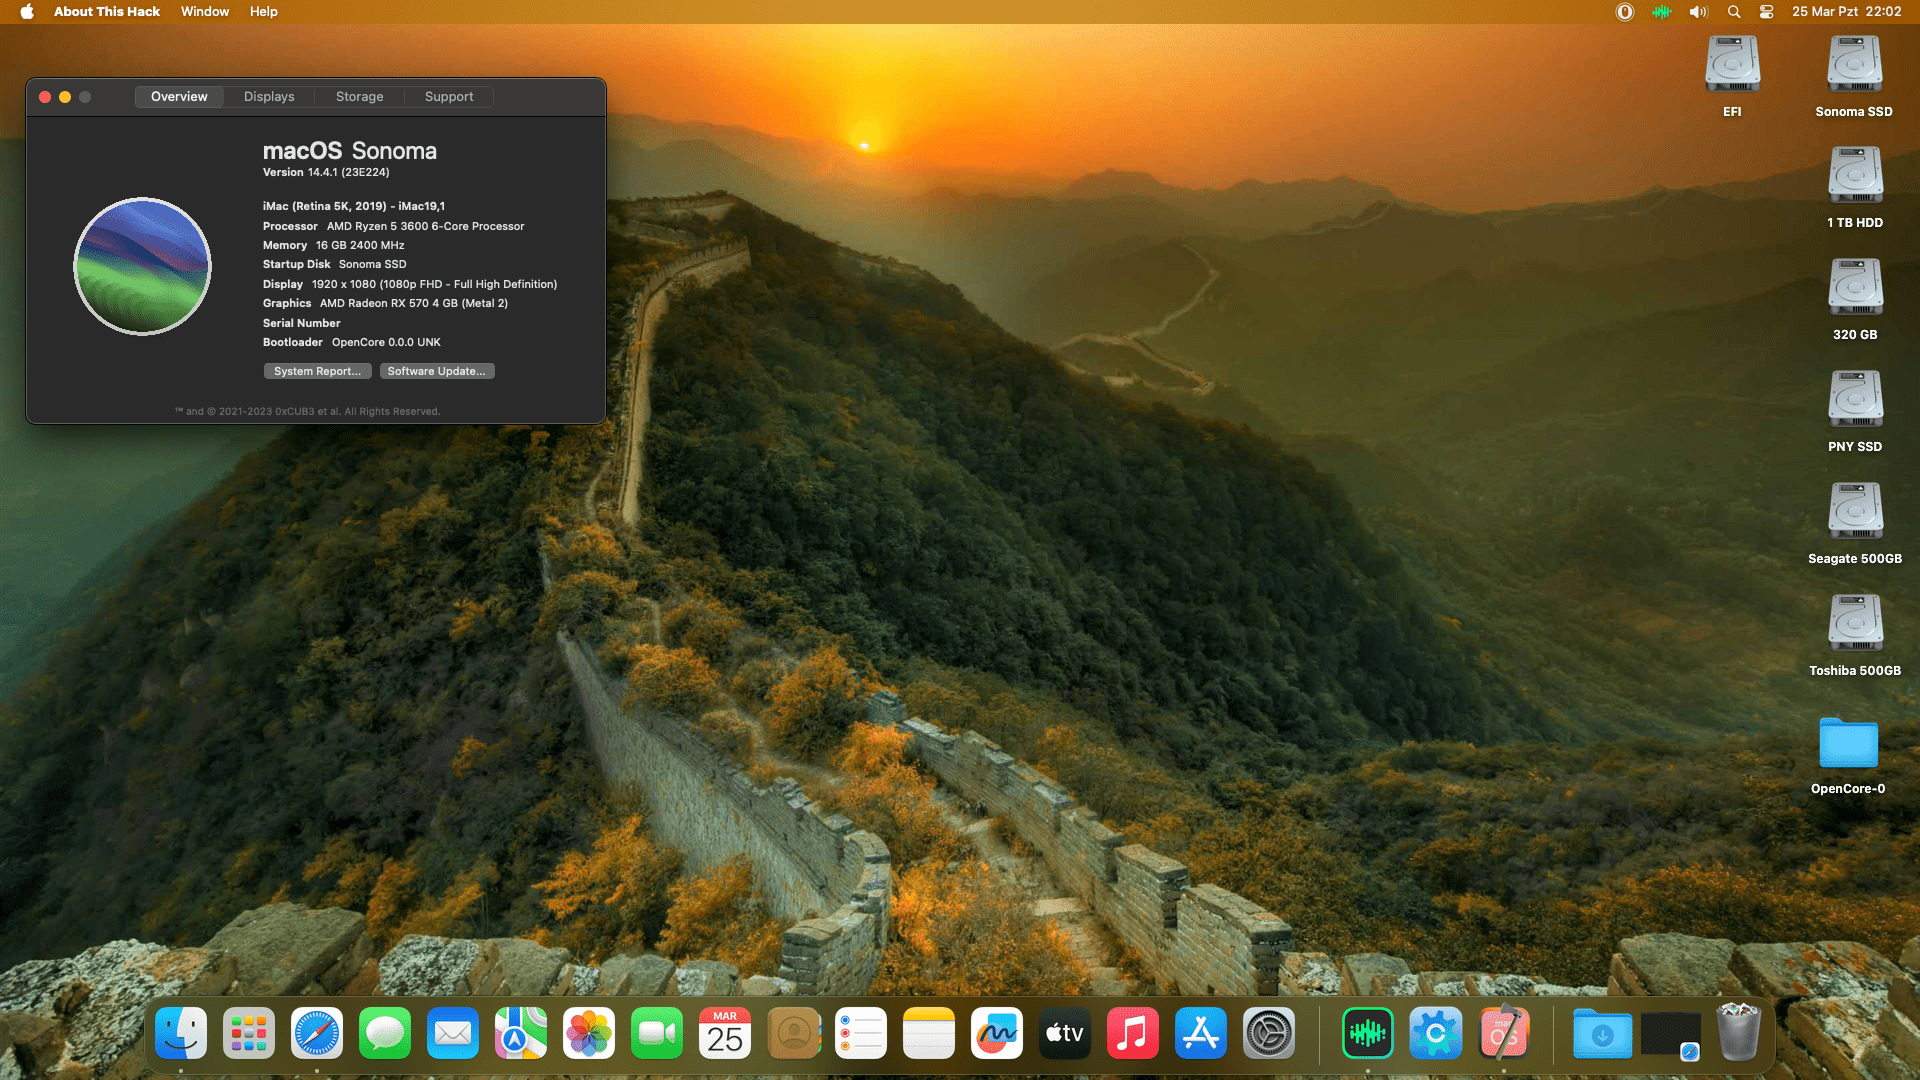Select the OpenCore-0 folder on desktop
Viewport: 1920px width, 1080px height.
point(1848,744)
